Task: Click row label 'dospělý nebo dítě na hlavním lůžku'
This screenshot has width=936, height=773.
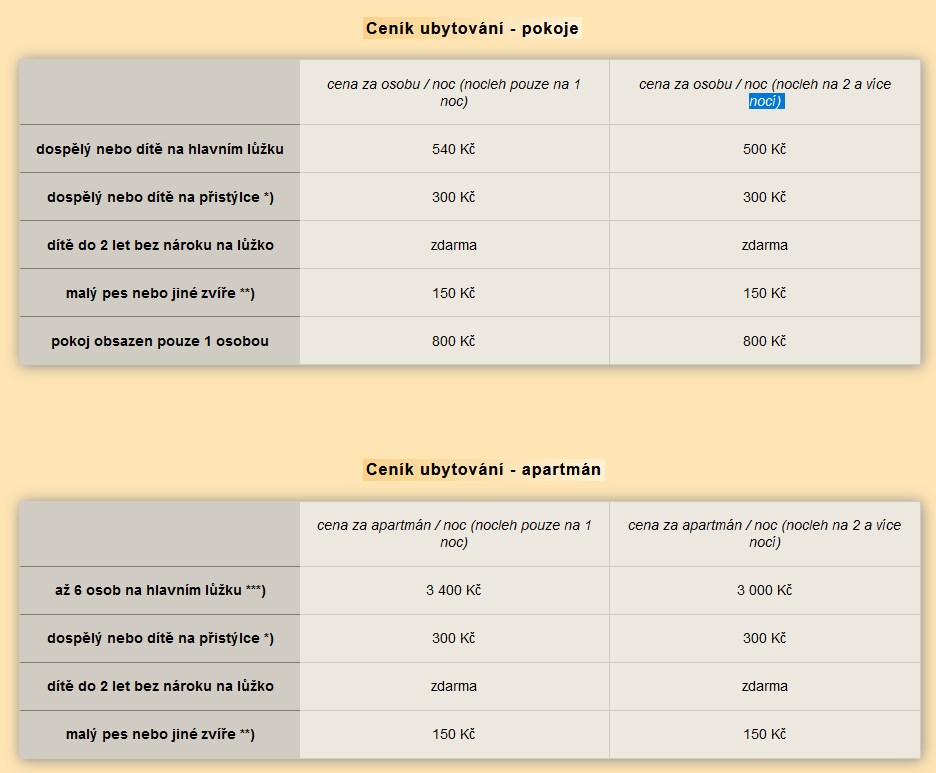Action: point(160,149)
